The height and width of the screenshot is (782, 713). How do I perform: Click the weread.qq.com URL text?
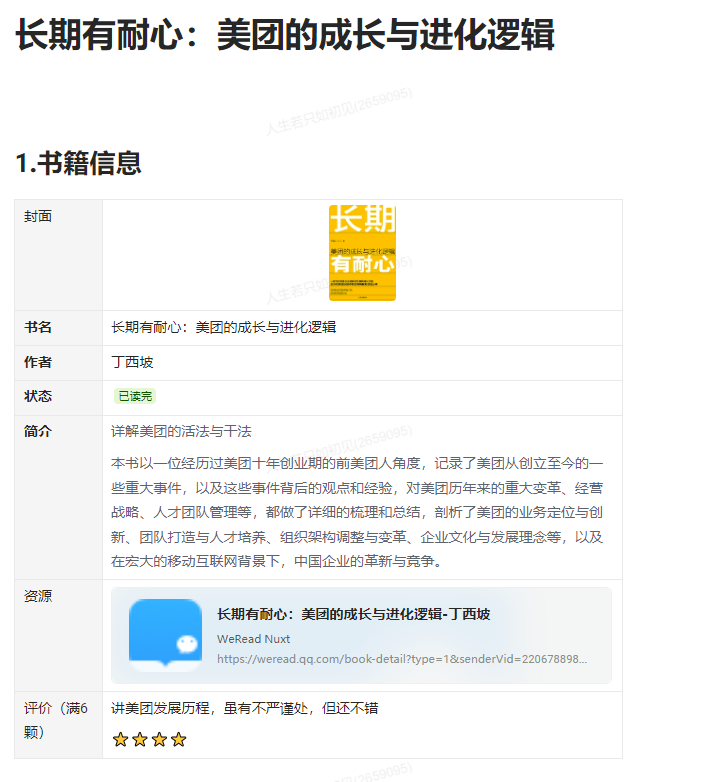coord(402,659)
